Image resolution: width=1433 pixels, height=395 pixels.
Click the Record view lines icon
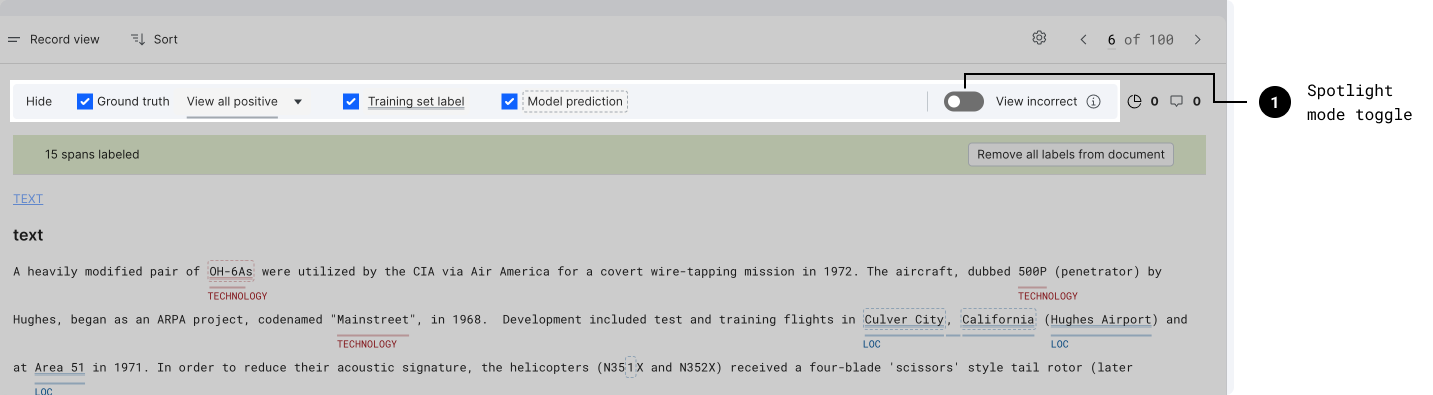tap(14, 39)
